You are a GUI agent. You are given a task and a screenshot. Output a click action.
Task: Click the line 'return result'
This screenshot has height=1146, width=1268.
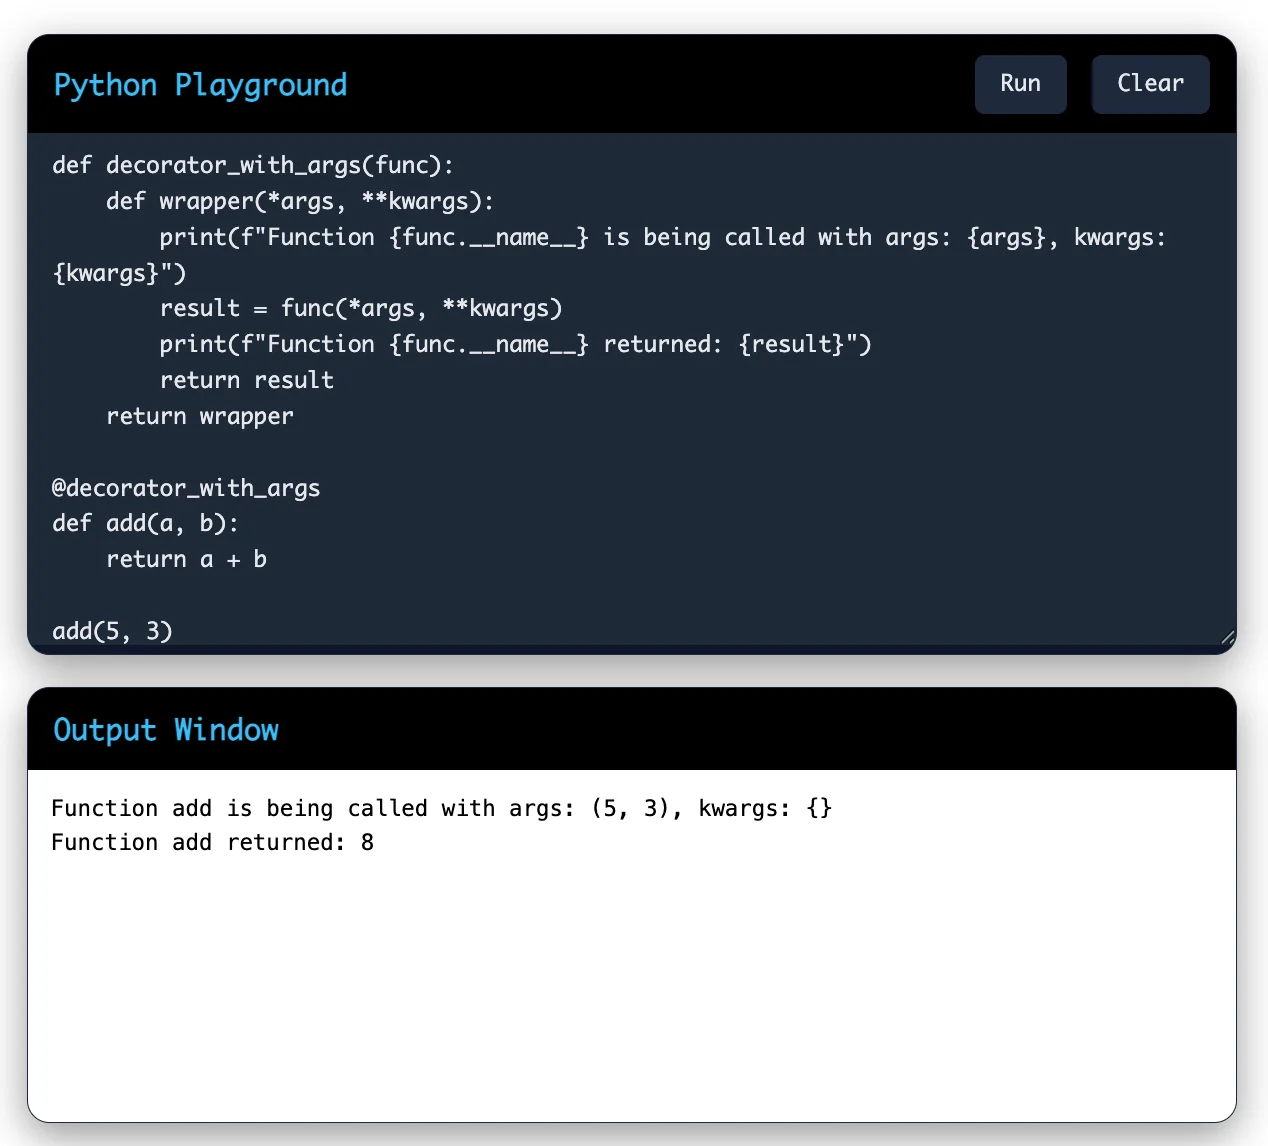247,380
